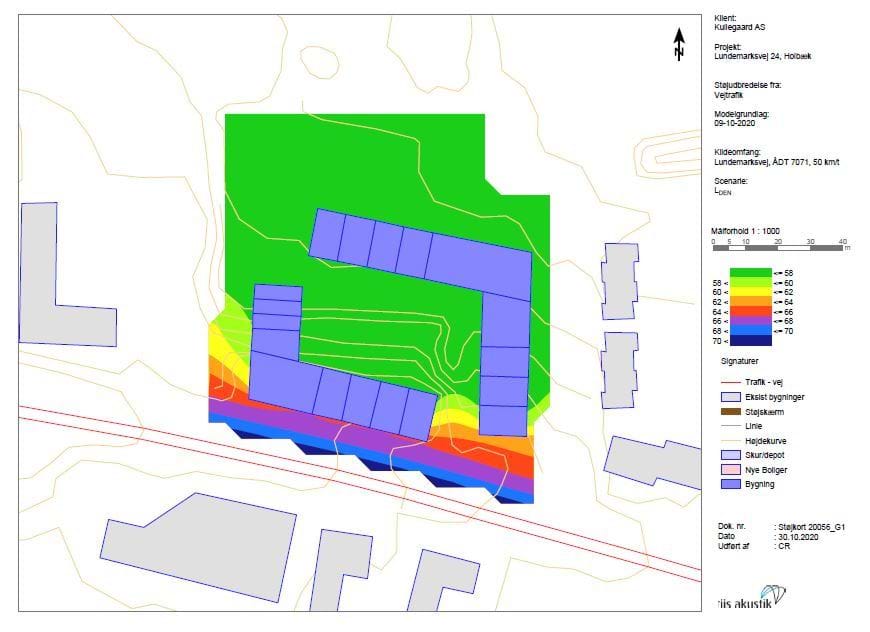Click the Signaturer legend heading
The image size is (870, 632).
(741, 359)
